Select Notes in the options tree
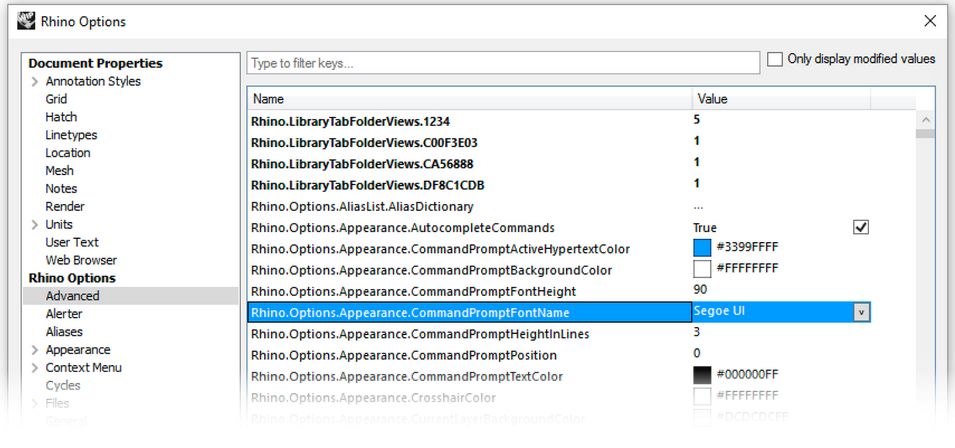The height and width of the screenshot is (448, 955). click(x=61, y=189)
